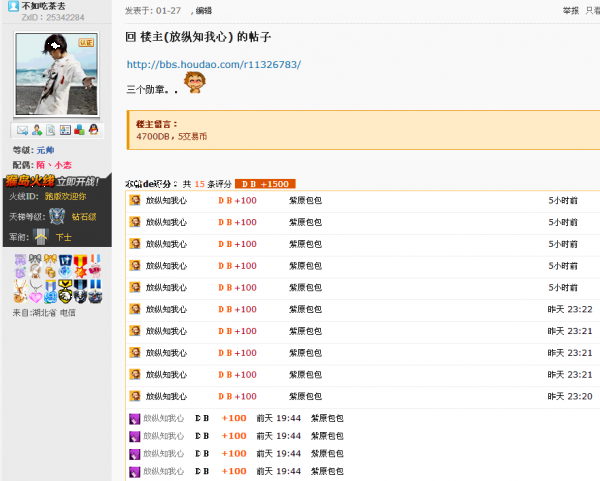The width and height of the screenshot is (600, 481).
Task: Click DB+100 in the 昨天 23:22 row
Action: tap(237, 309)
